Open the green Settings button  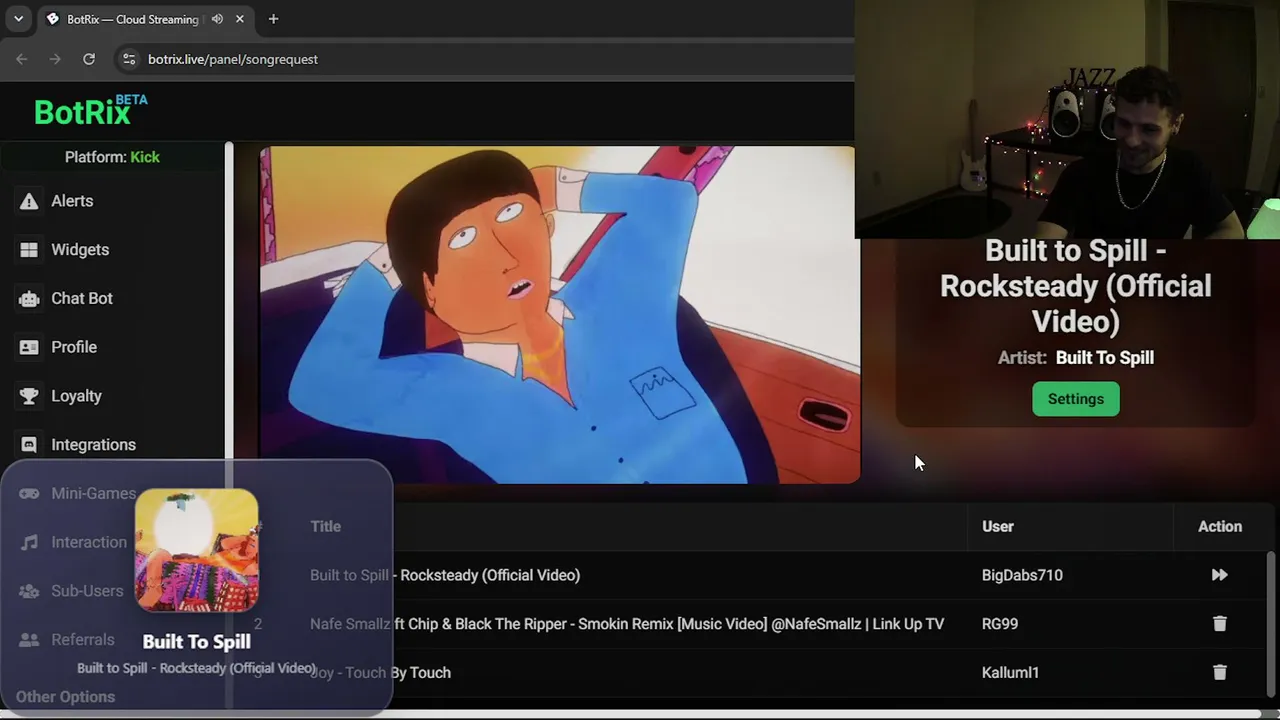(x=1076, y=399)
